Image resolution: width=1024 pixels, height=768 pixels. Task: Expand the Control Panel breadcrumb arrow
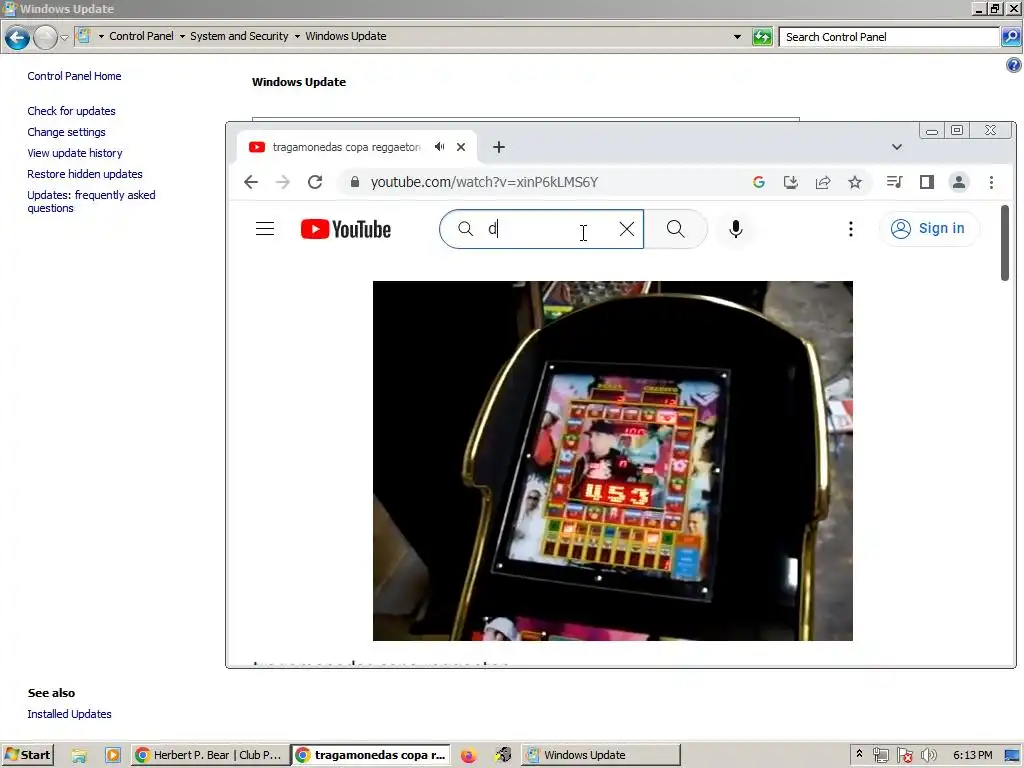coord(182,37)
